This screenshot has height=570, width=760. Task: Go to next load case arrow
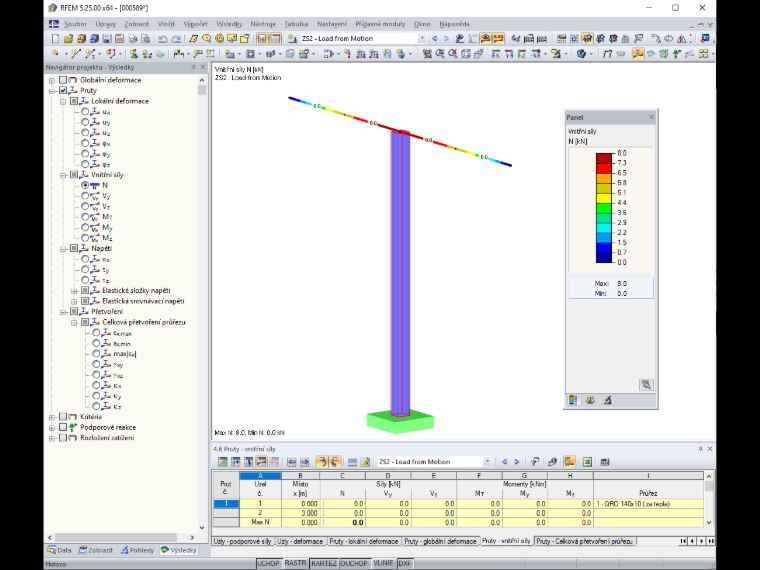(x=446, y=38)
